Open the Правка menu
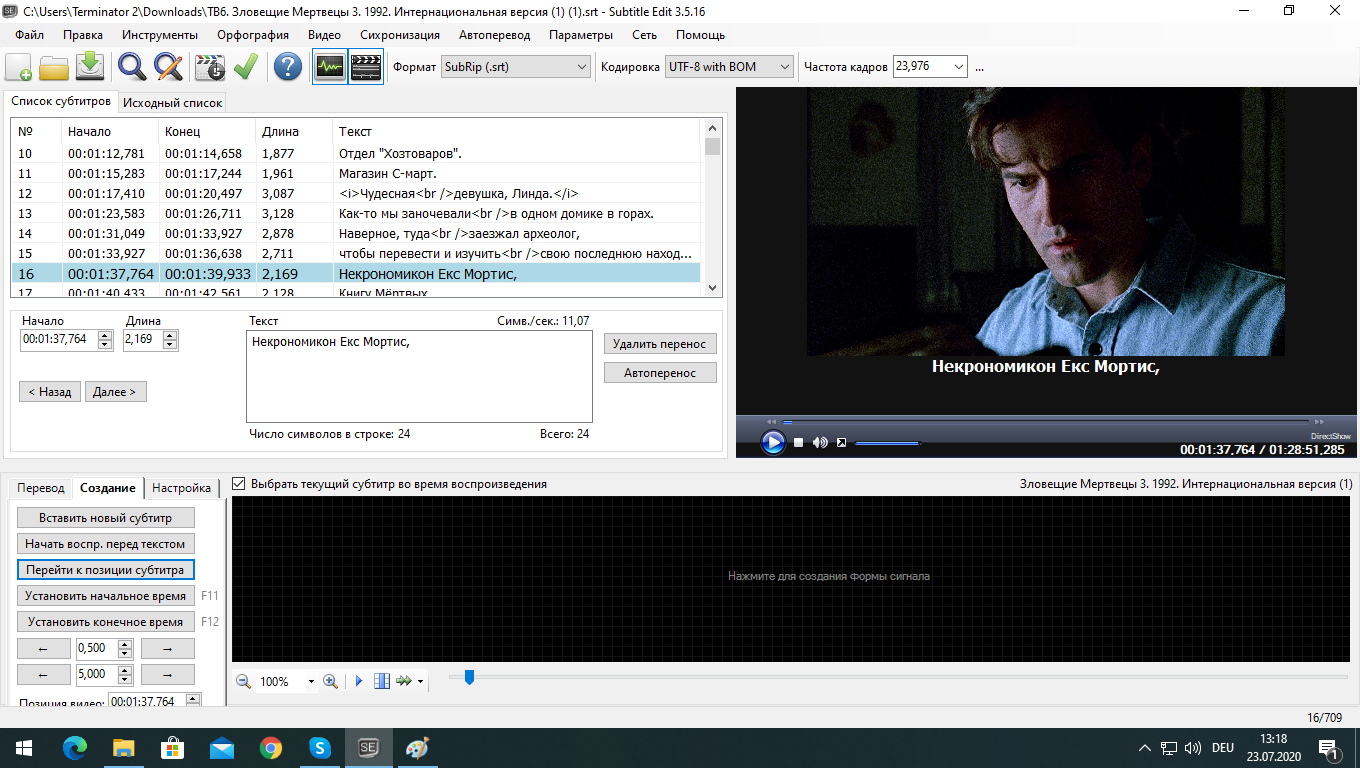The image size is (1360, 768). 83,35
